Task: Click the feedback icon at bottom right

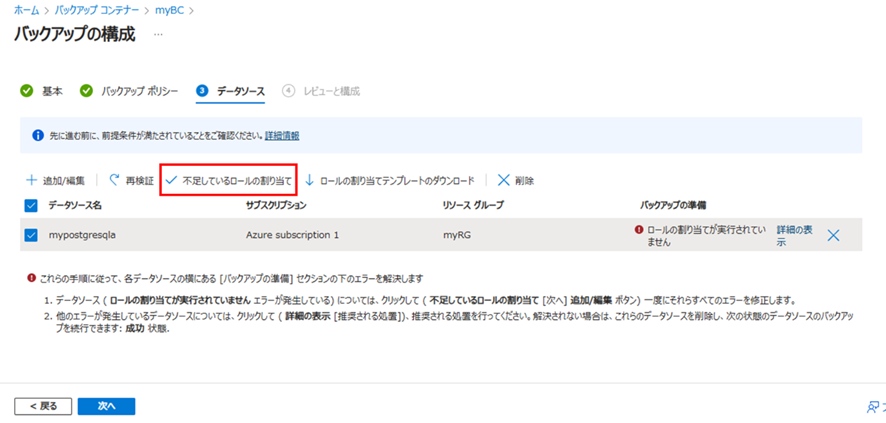Action: pyautogui.click(x=874, y=408)
